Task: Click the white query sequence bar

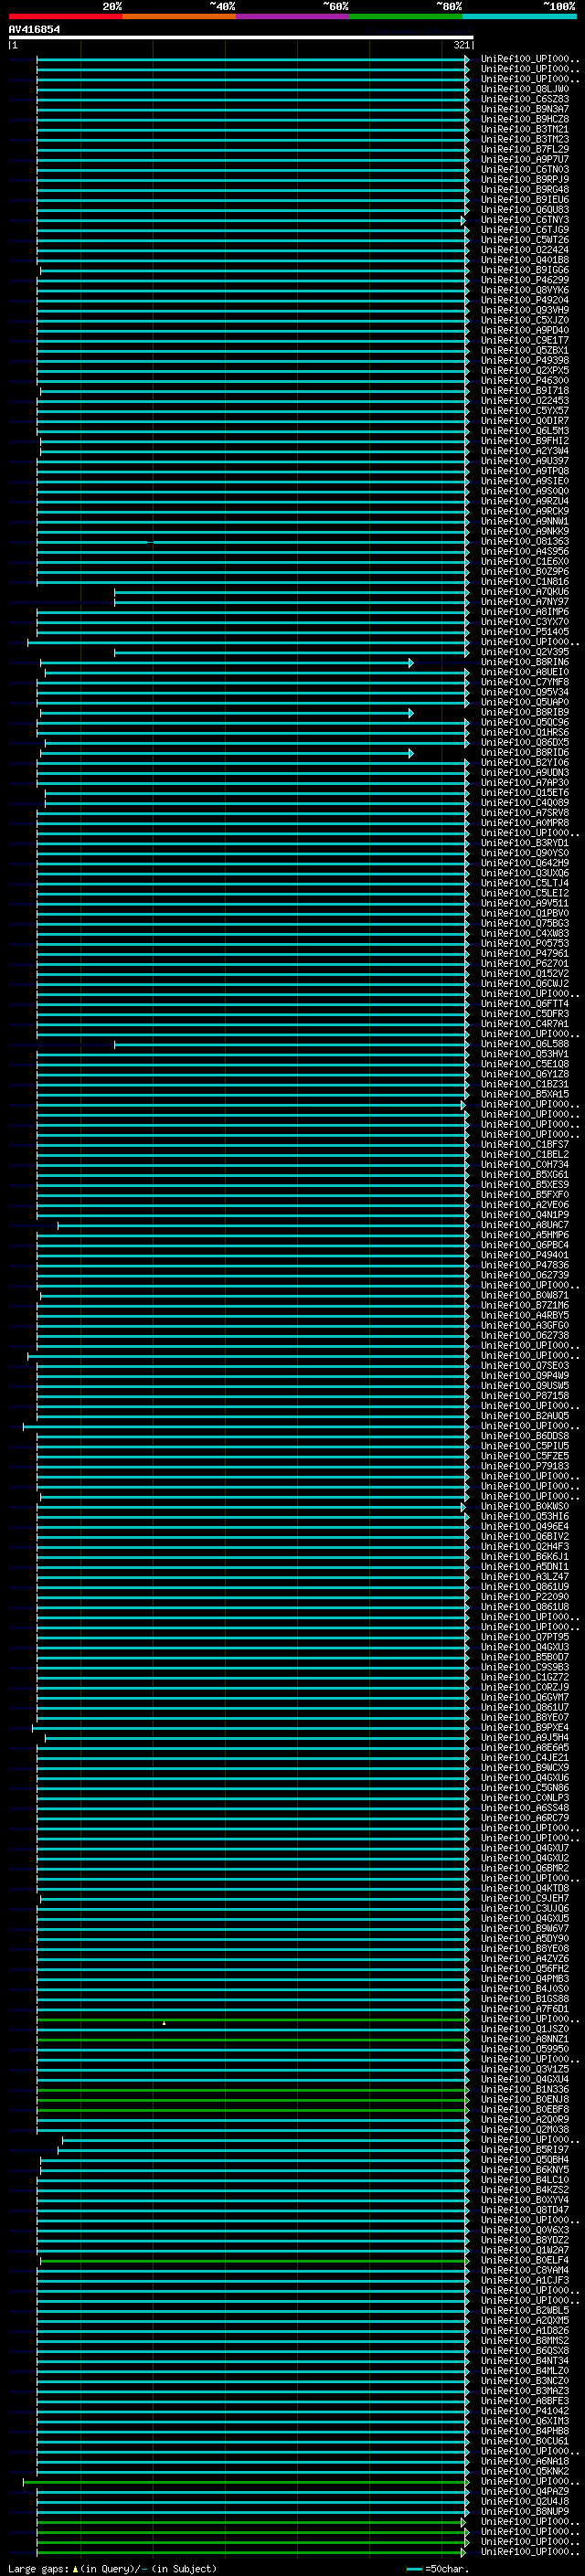Action: pyautogui.click(x=241, y=38)
